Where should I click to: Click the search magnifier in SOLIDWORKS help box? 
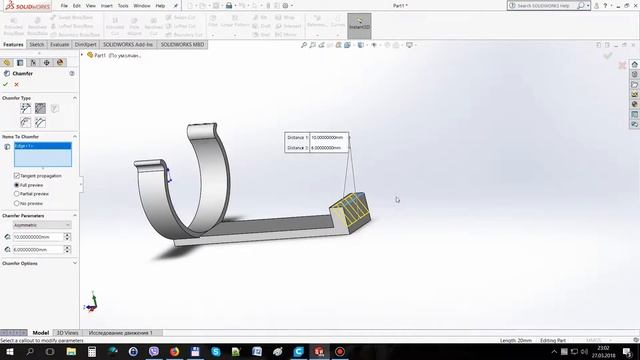[x=580, y=6]
